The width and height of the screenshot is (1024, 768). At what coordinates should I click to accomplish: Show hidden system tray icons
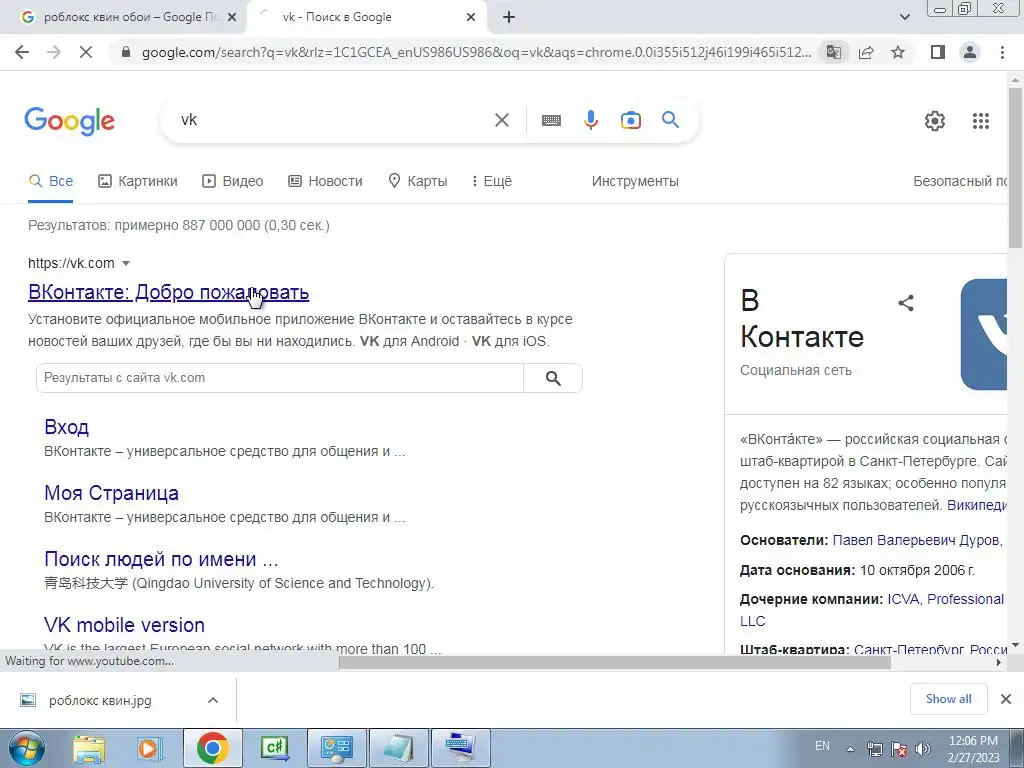tap(850, 749)
